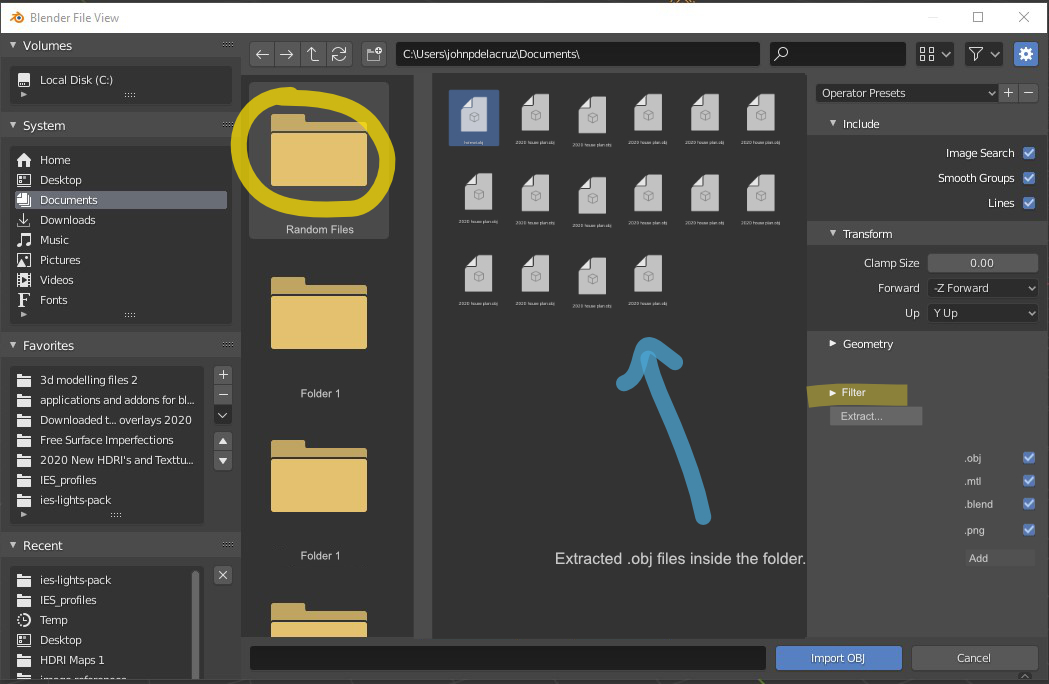This screenshot has width=1049, height=684.
Task: Click the Import OBJ button
Action: pyautogui.click(x=838, y=659)
